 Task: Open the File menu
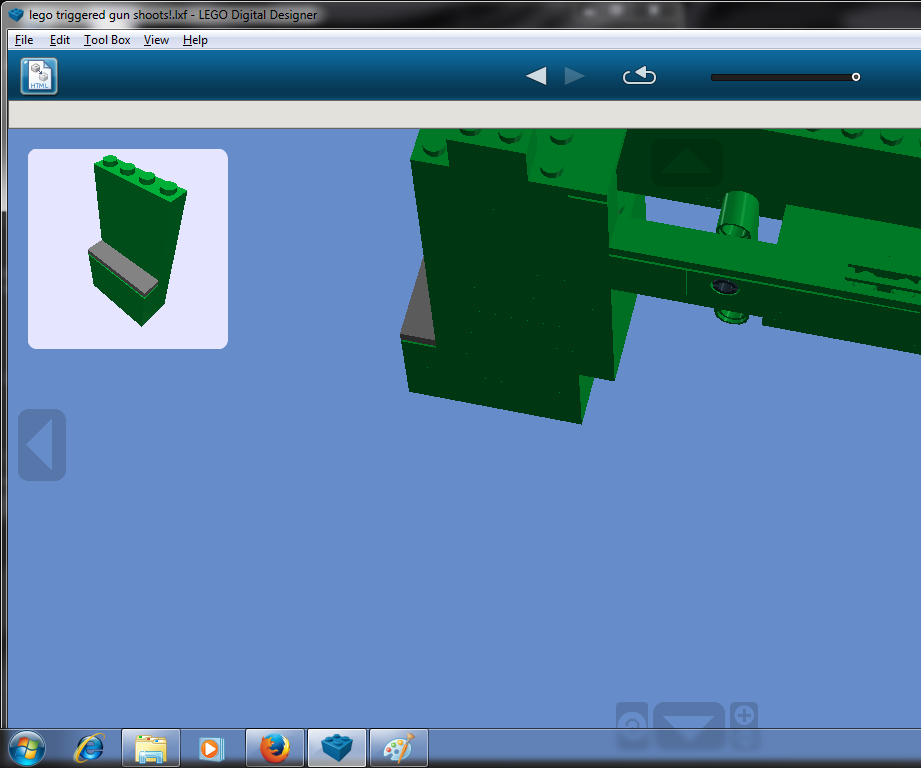click(x=23, y=40)
